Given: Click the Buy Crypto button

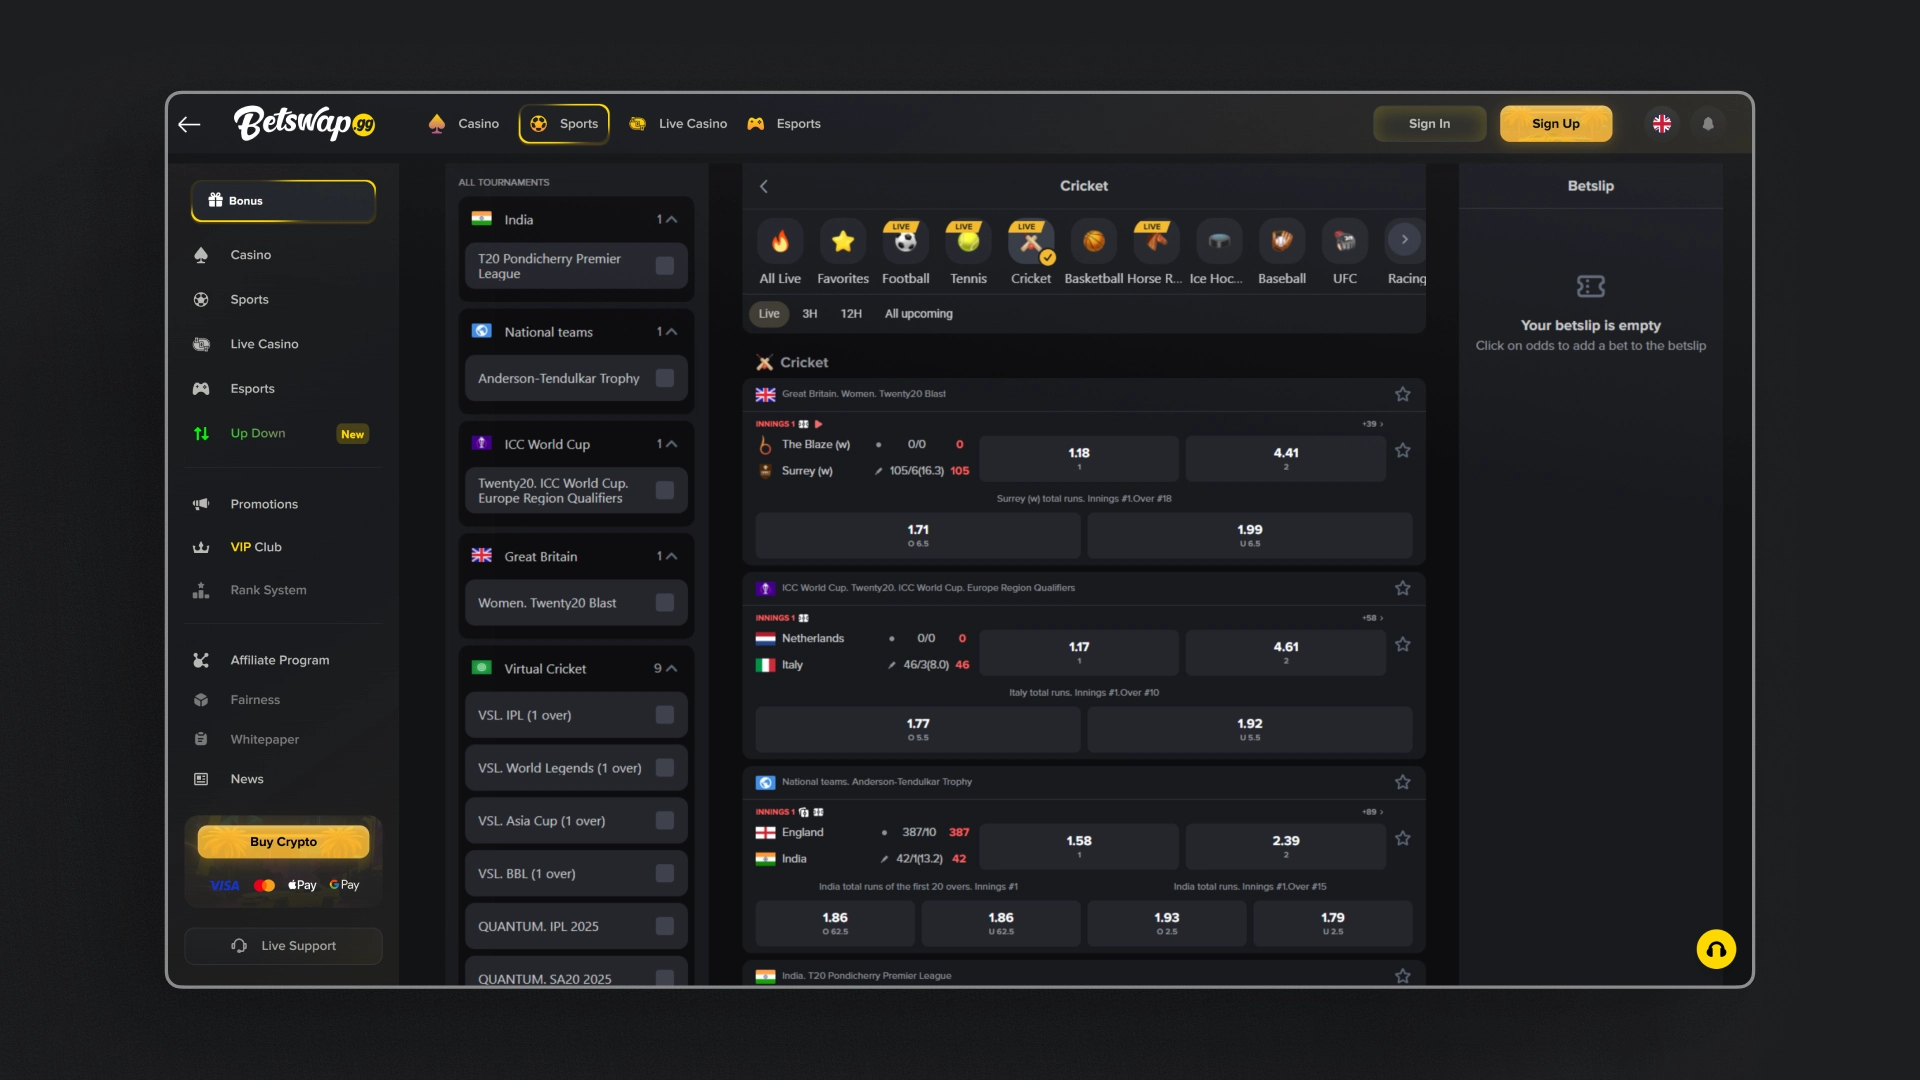Looking at the screenshot, I should coord(283,842).
